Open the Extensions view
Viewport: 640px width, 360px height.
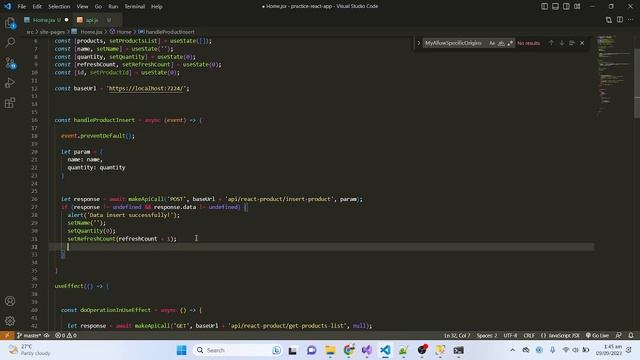(x=10, y=103)
